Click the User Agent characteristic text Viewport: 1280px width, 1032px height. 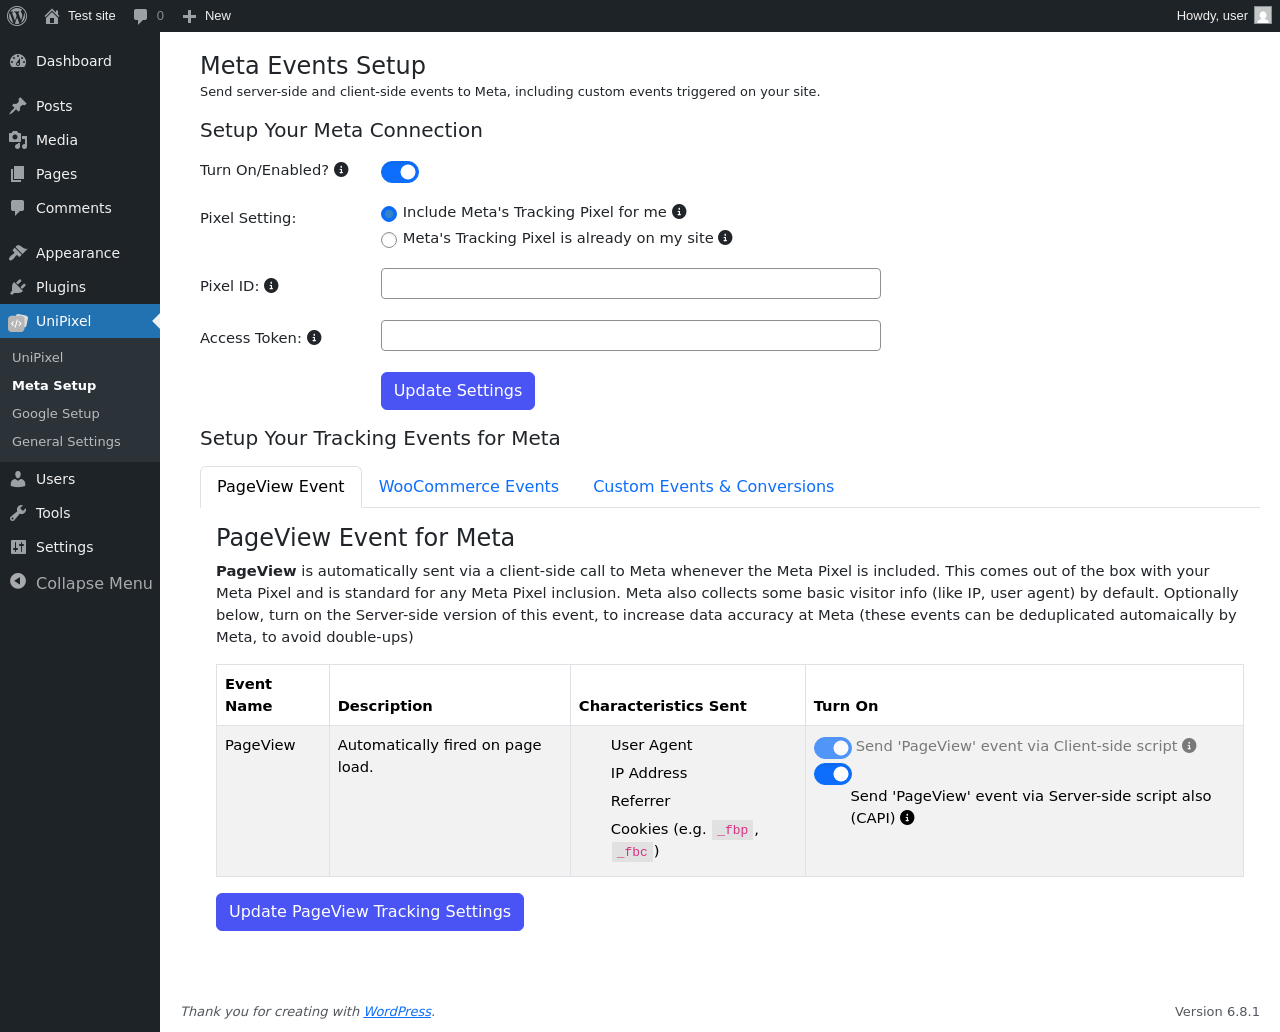[651, 745]
